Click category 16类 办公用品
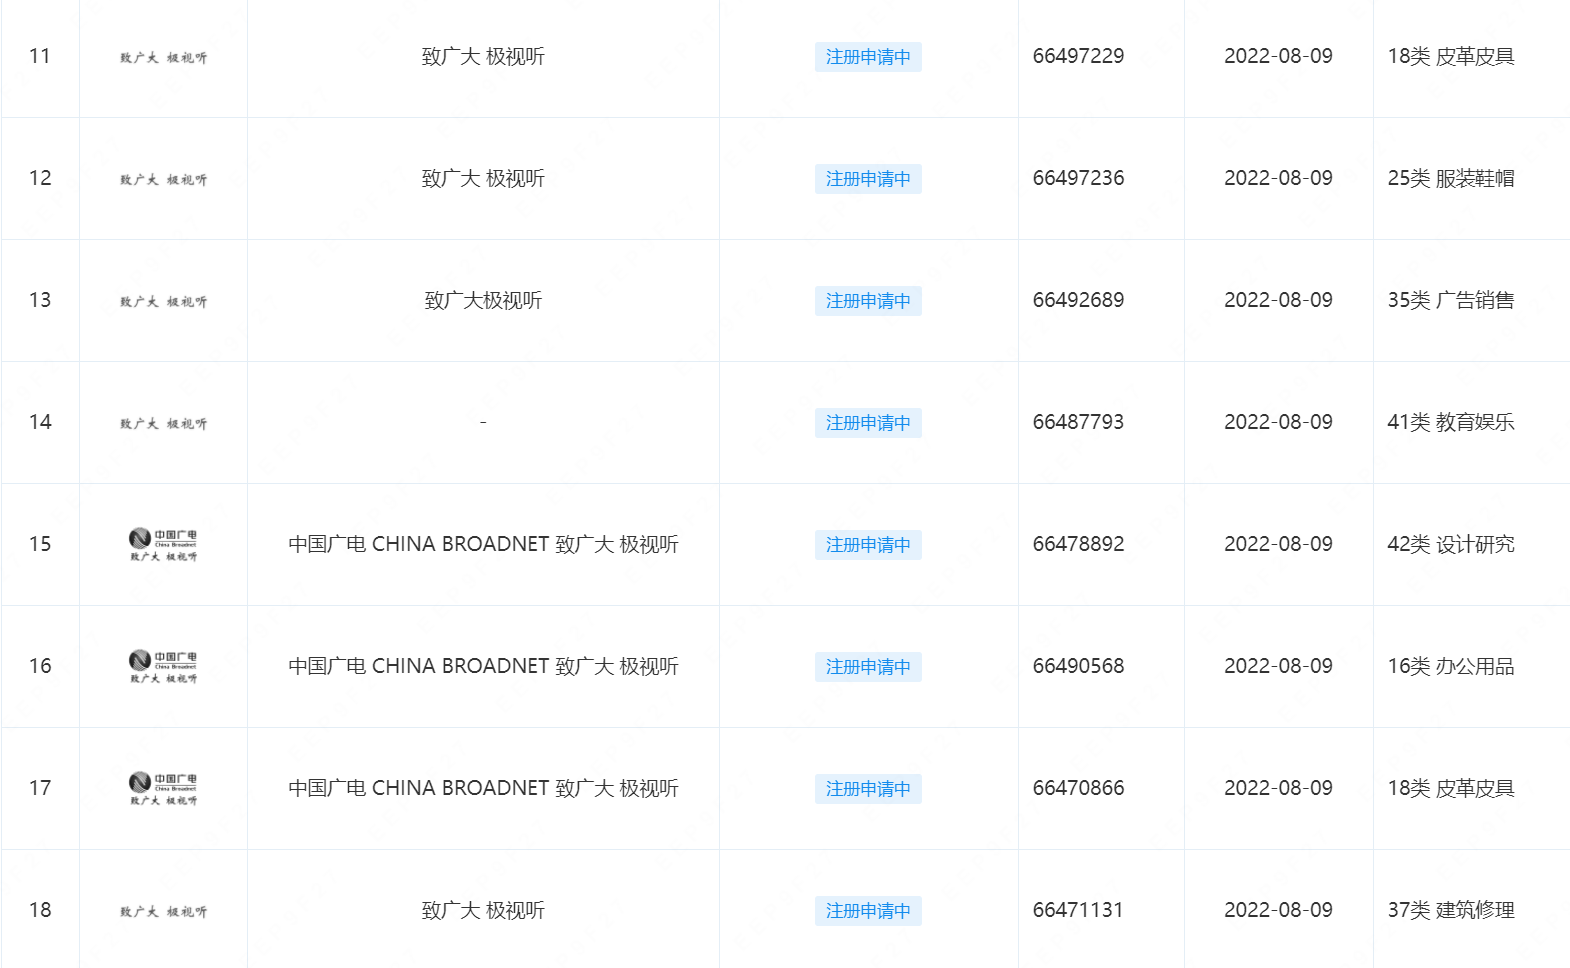The image size is (1570, 968). (1451, 667)
